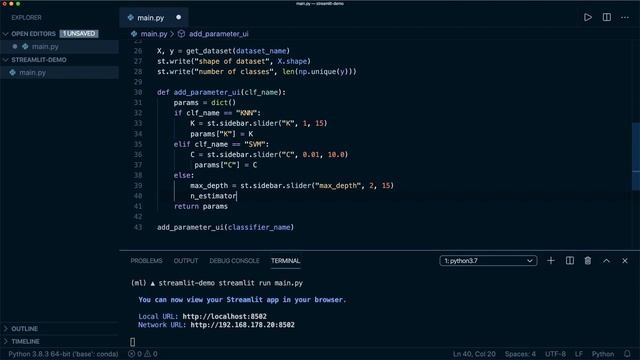
Task: Expand the OUTLINE section
Action: click(x=5, y=329)
